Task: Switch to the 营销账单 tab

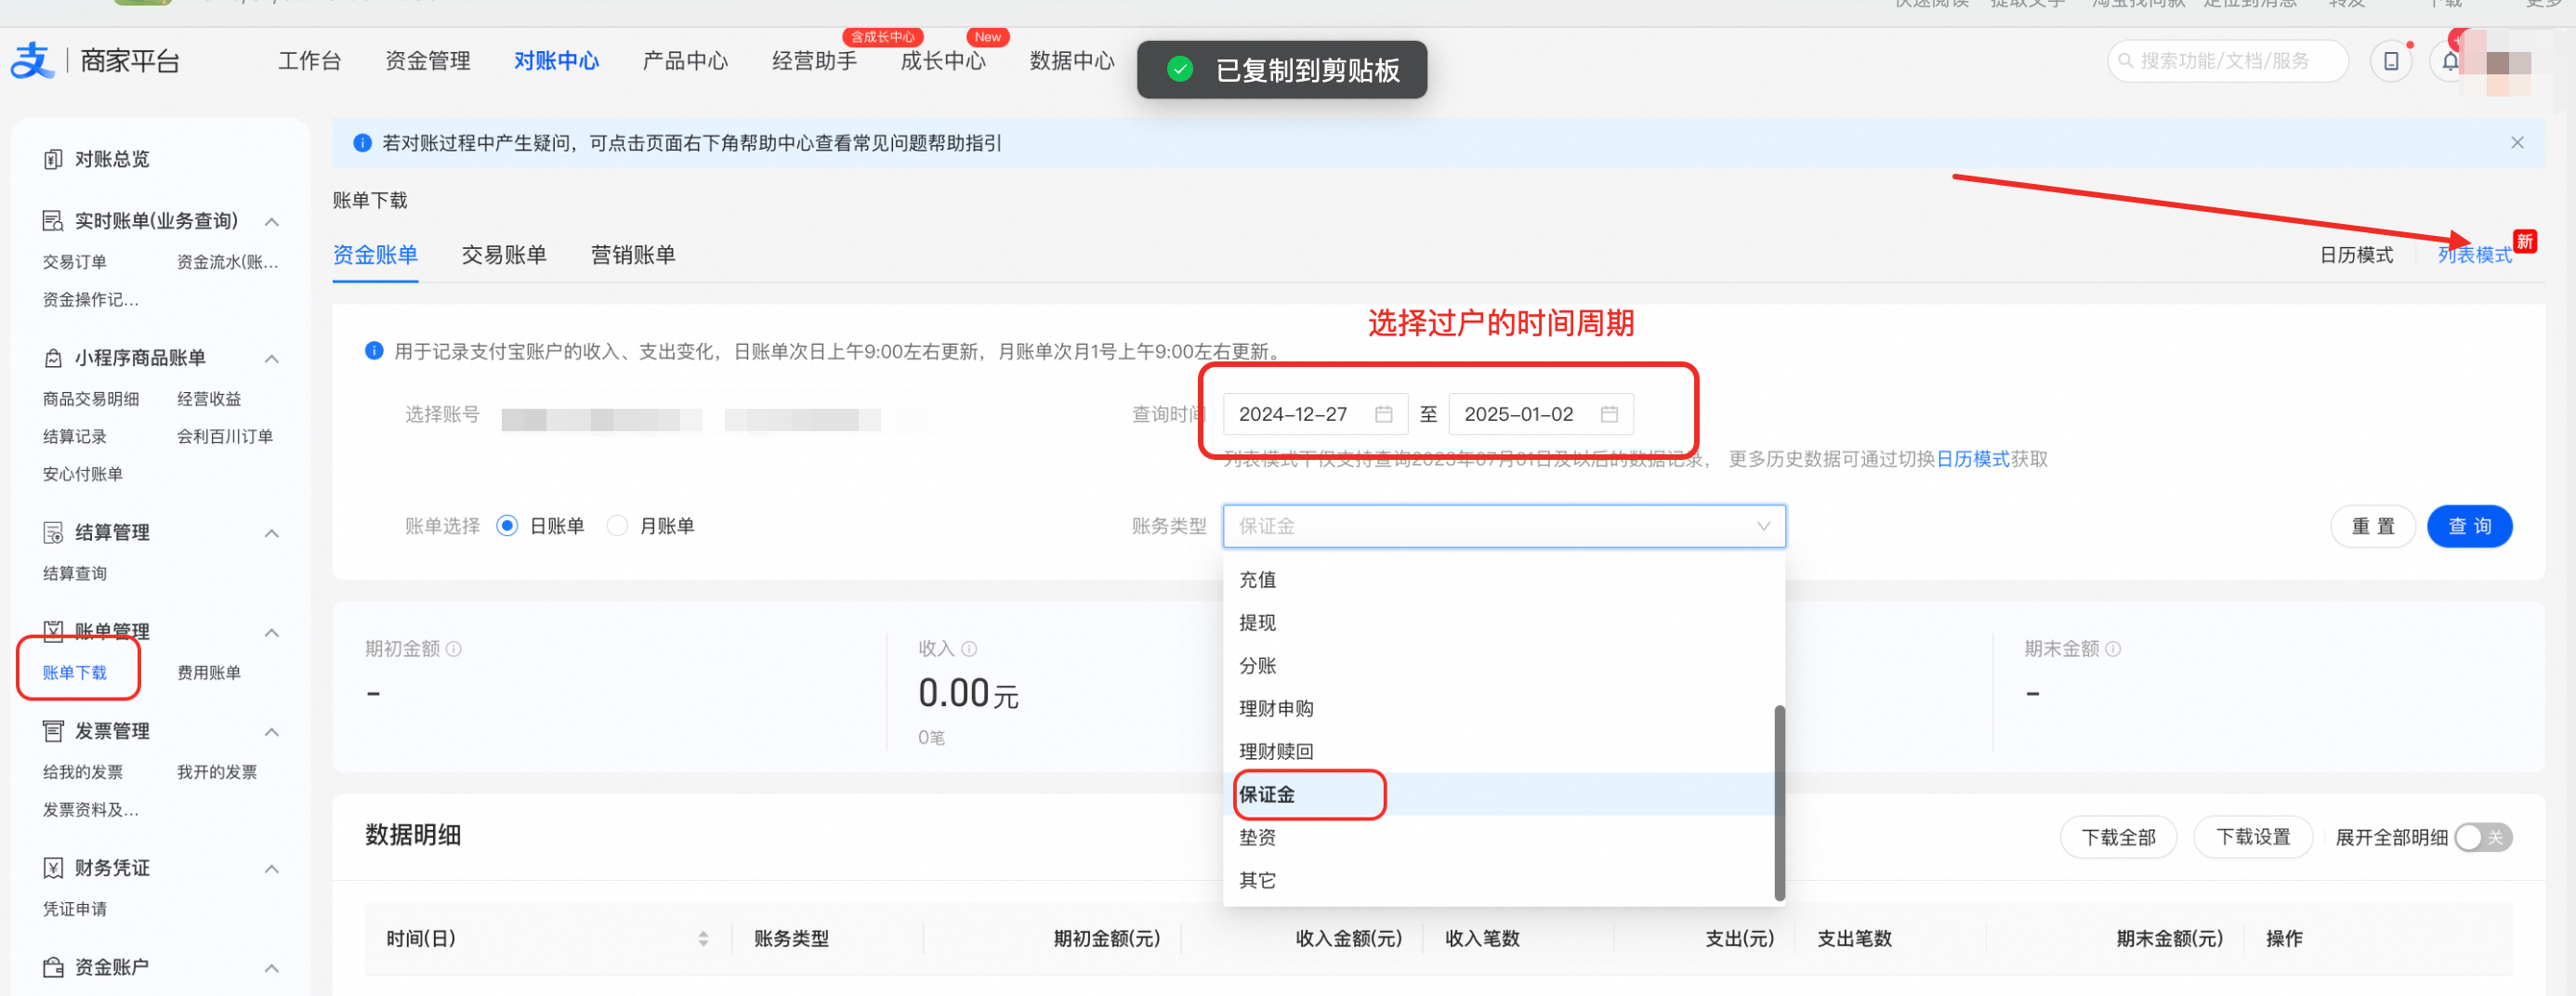Action: point(633,255)
